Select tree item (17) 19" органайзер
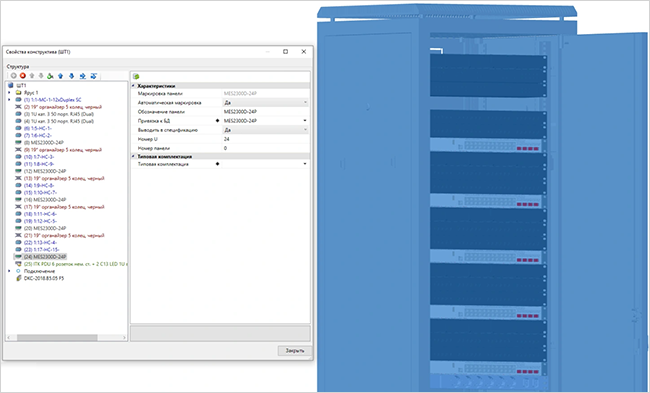Viewport: 650px width, 393px height. 64,207
